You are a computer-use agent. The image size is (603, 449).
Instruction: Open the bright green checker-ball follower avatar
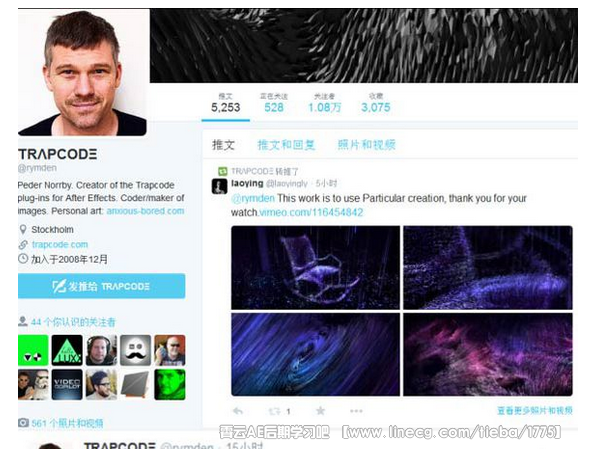33,350
